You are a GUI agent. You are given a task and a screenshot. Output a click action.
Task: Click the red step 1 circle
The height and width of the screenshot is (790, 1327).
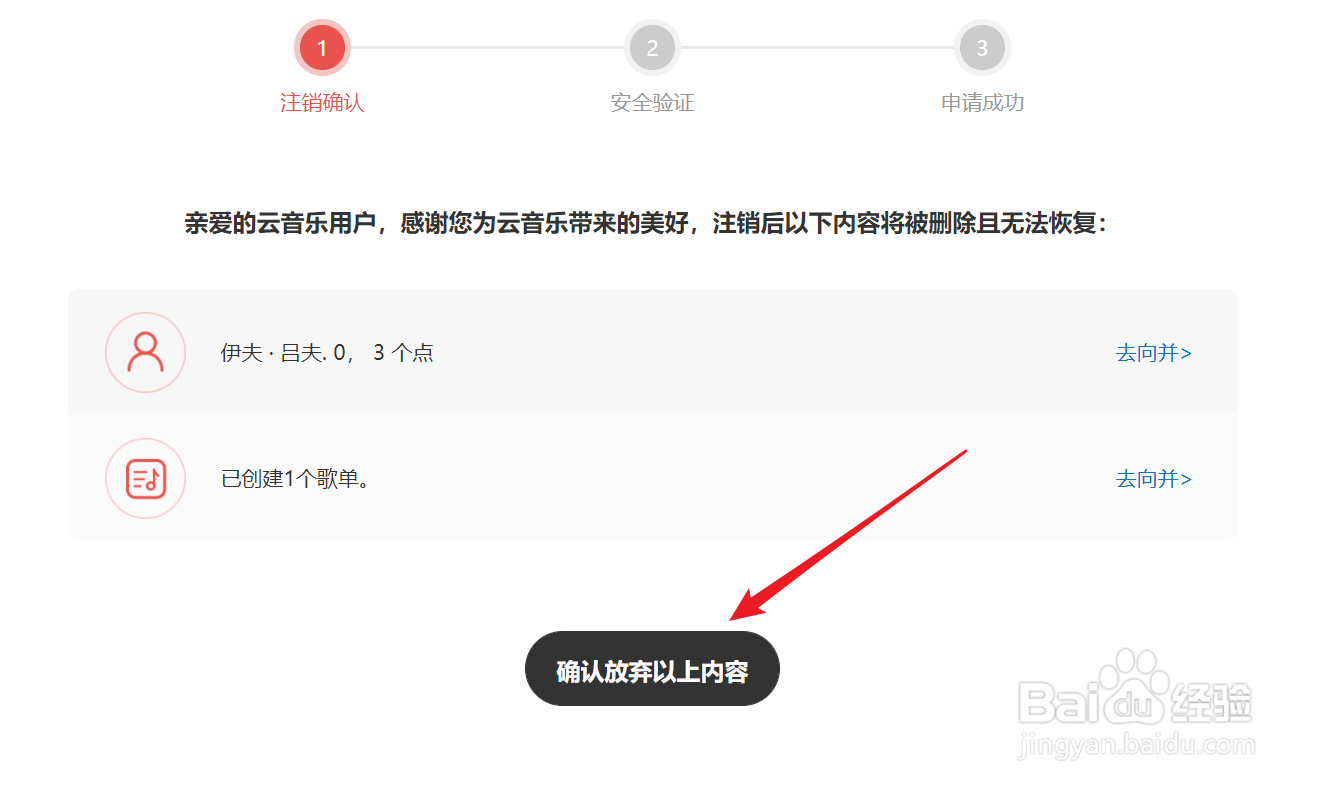(x=322, y=47)
